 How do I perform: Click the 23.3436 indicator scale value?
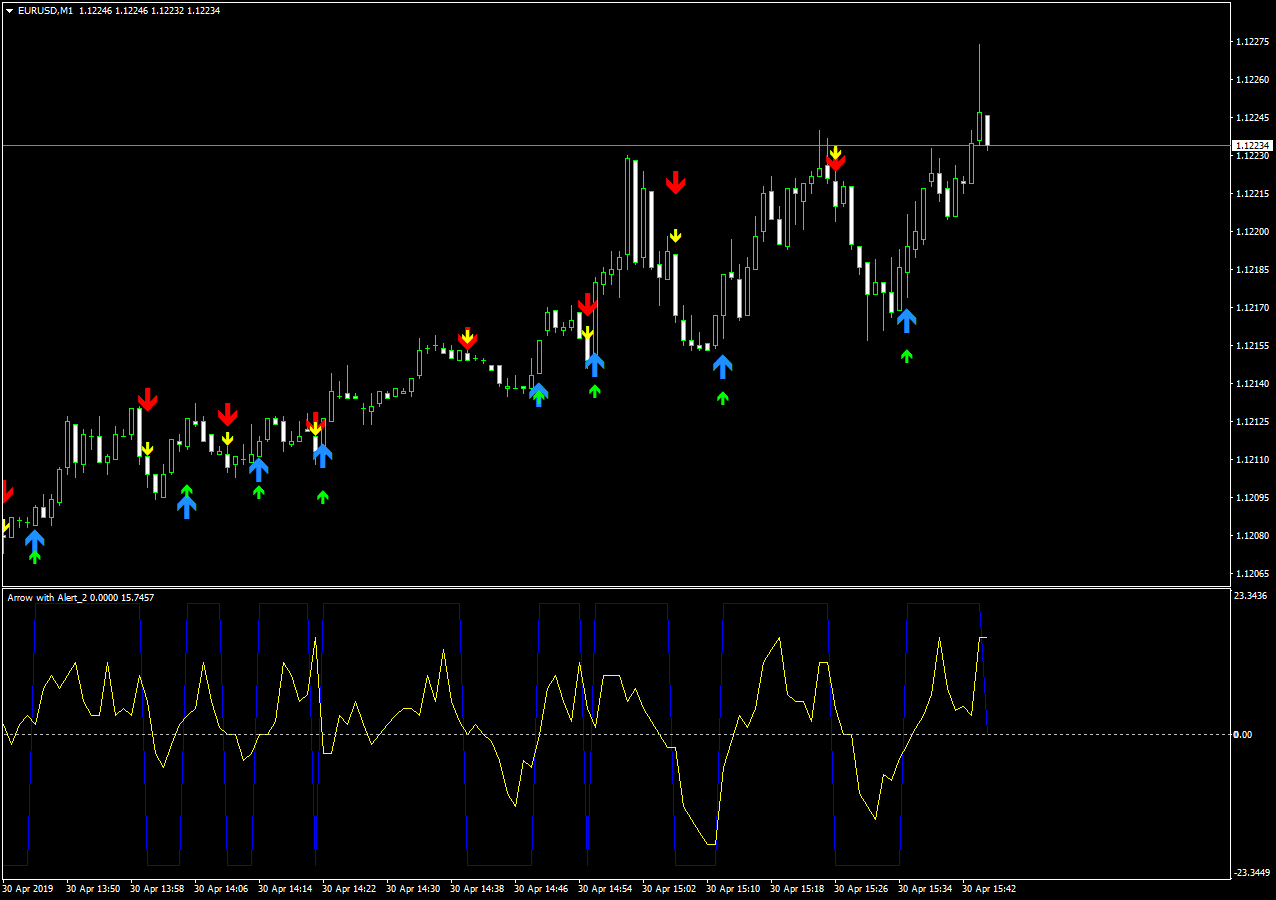[1253, 596]
